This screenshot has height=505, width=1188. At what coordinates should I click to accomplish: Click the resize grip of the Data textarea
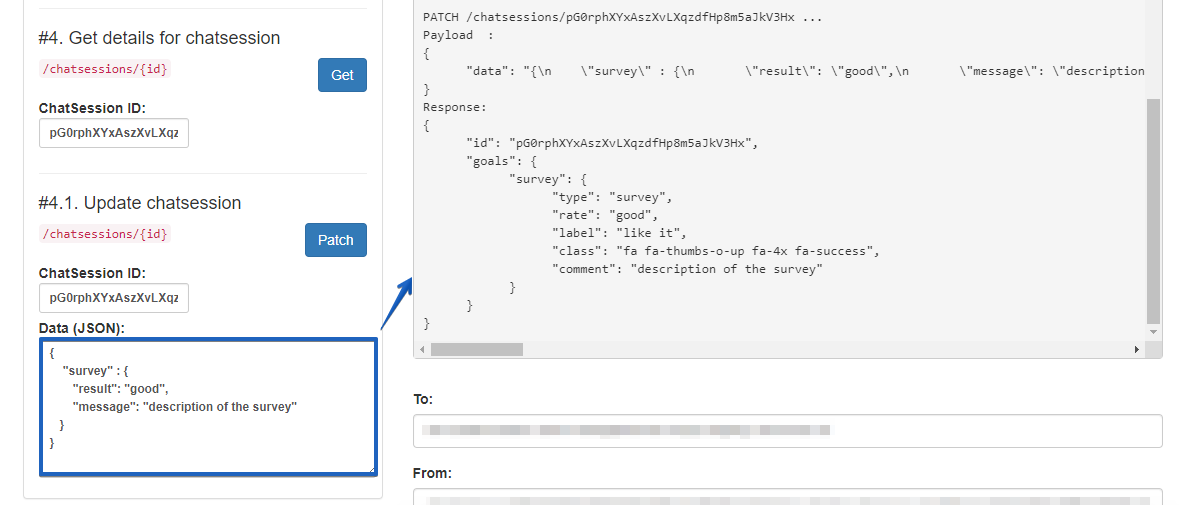371,470
